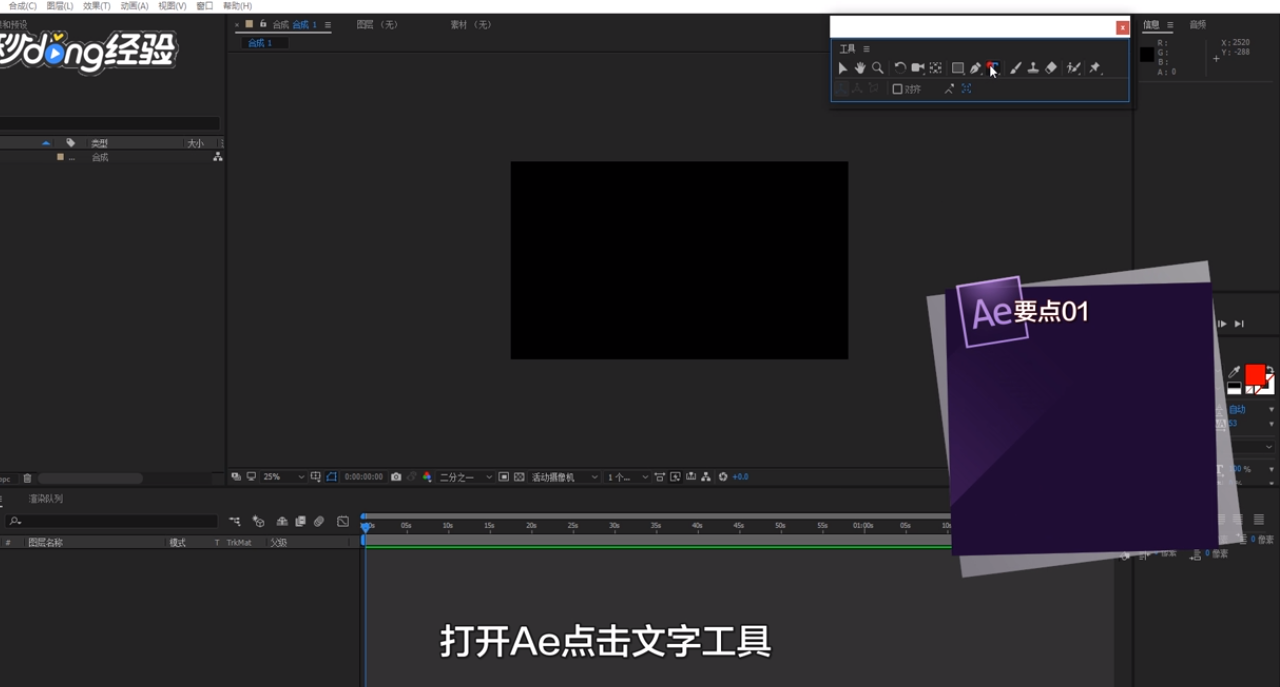The width and height of the screenshot is (1280, 687).
Task: Select the Roto Brush tool
Action: click(1074, 68)
